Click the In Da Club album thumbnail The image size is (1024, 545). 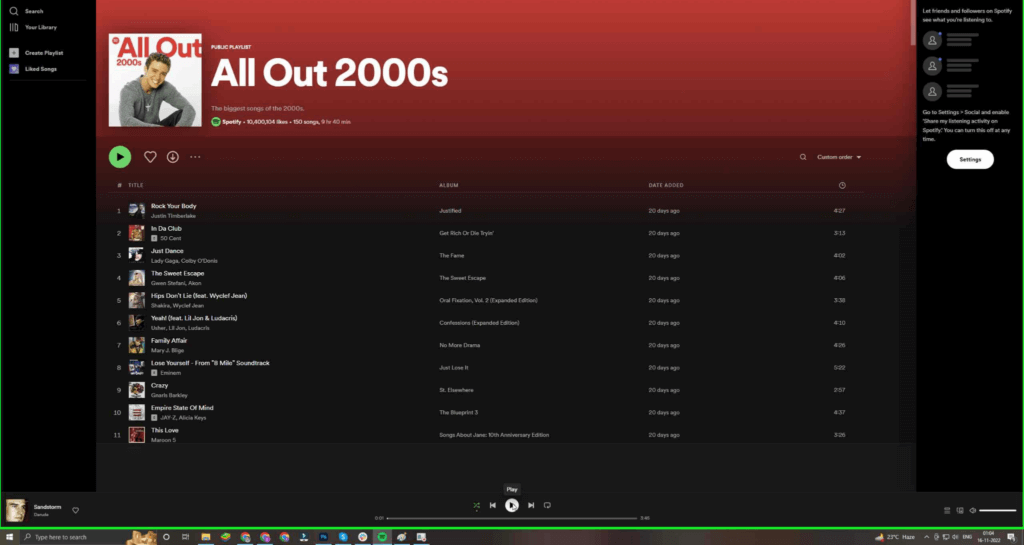click(136, 233)
